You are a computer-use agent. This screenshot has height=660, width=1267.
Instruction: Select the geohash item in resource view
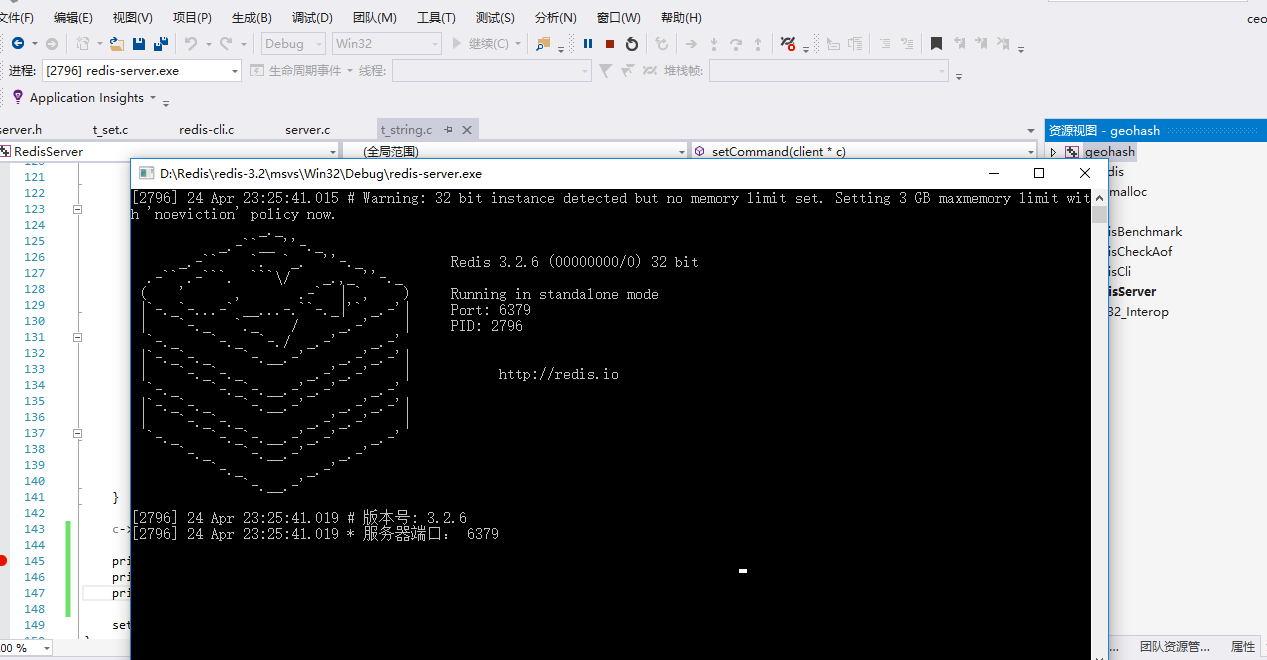[x=1109, y=152]
